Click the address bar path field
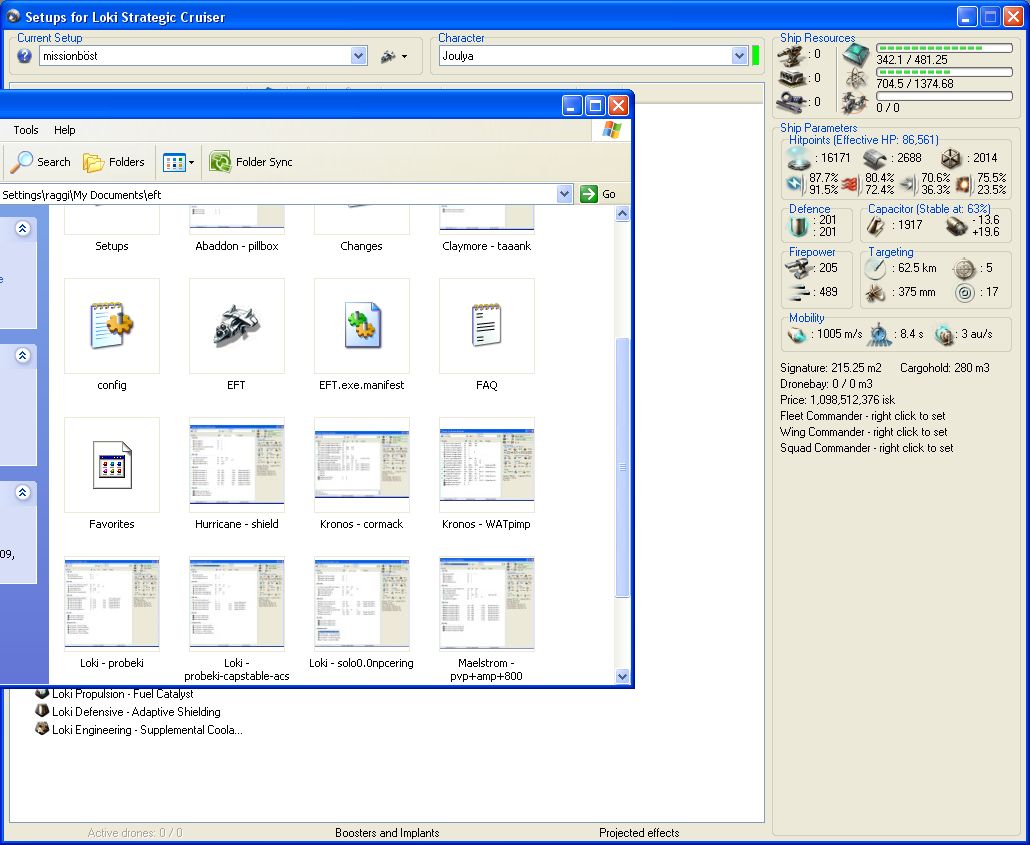The width and height of the screenshot is (1030, 845). click(278, 194)
